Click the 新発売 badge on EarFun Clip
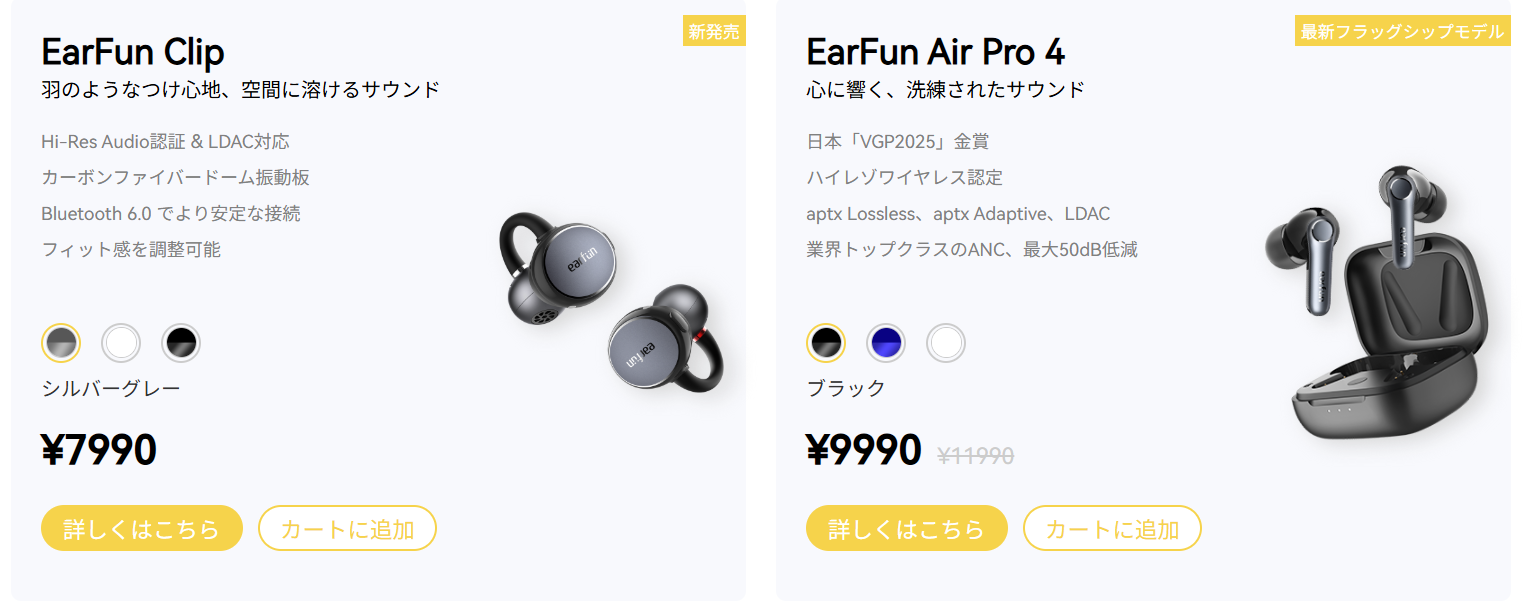Screen dimensions: 1527x608 tap(714, 32)
